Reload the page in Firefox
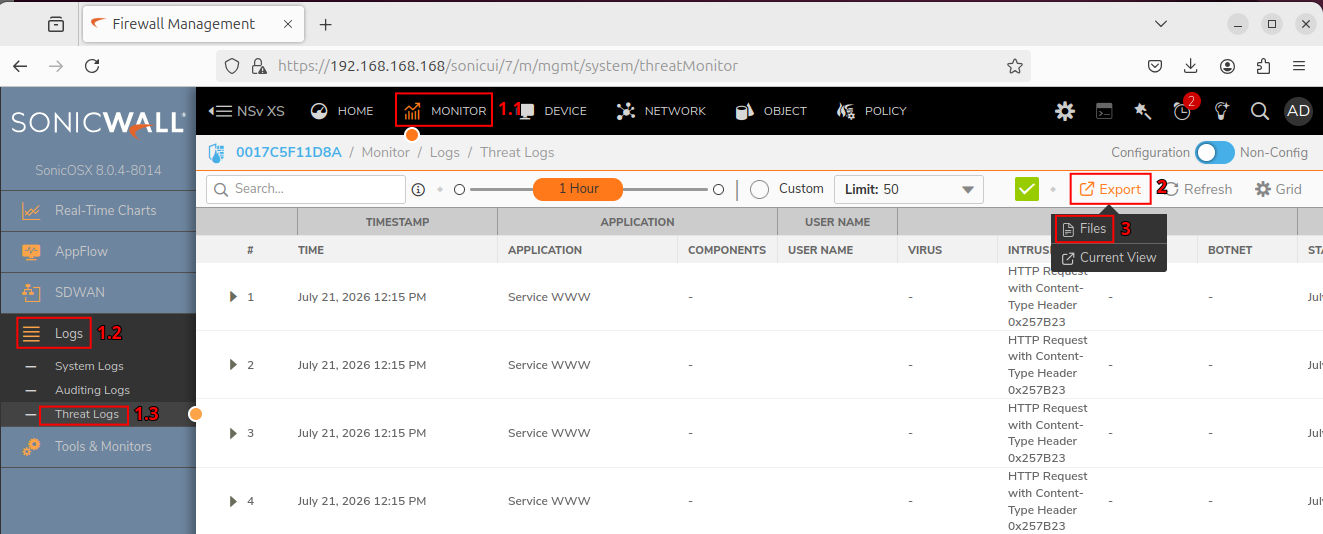1323x534 pixels. click(92, 66)
